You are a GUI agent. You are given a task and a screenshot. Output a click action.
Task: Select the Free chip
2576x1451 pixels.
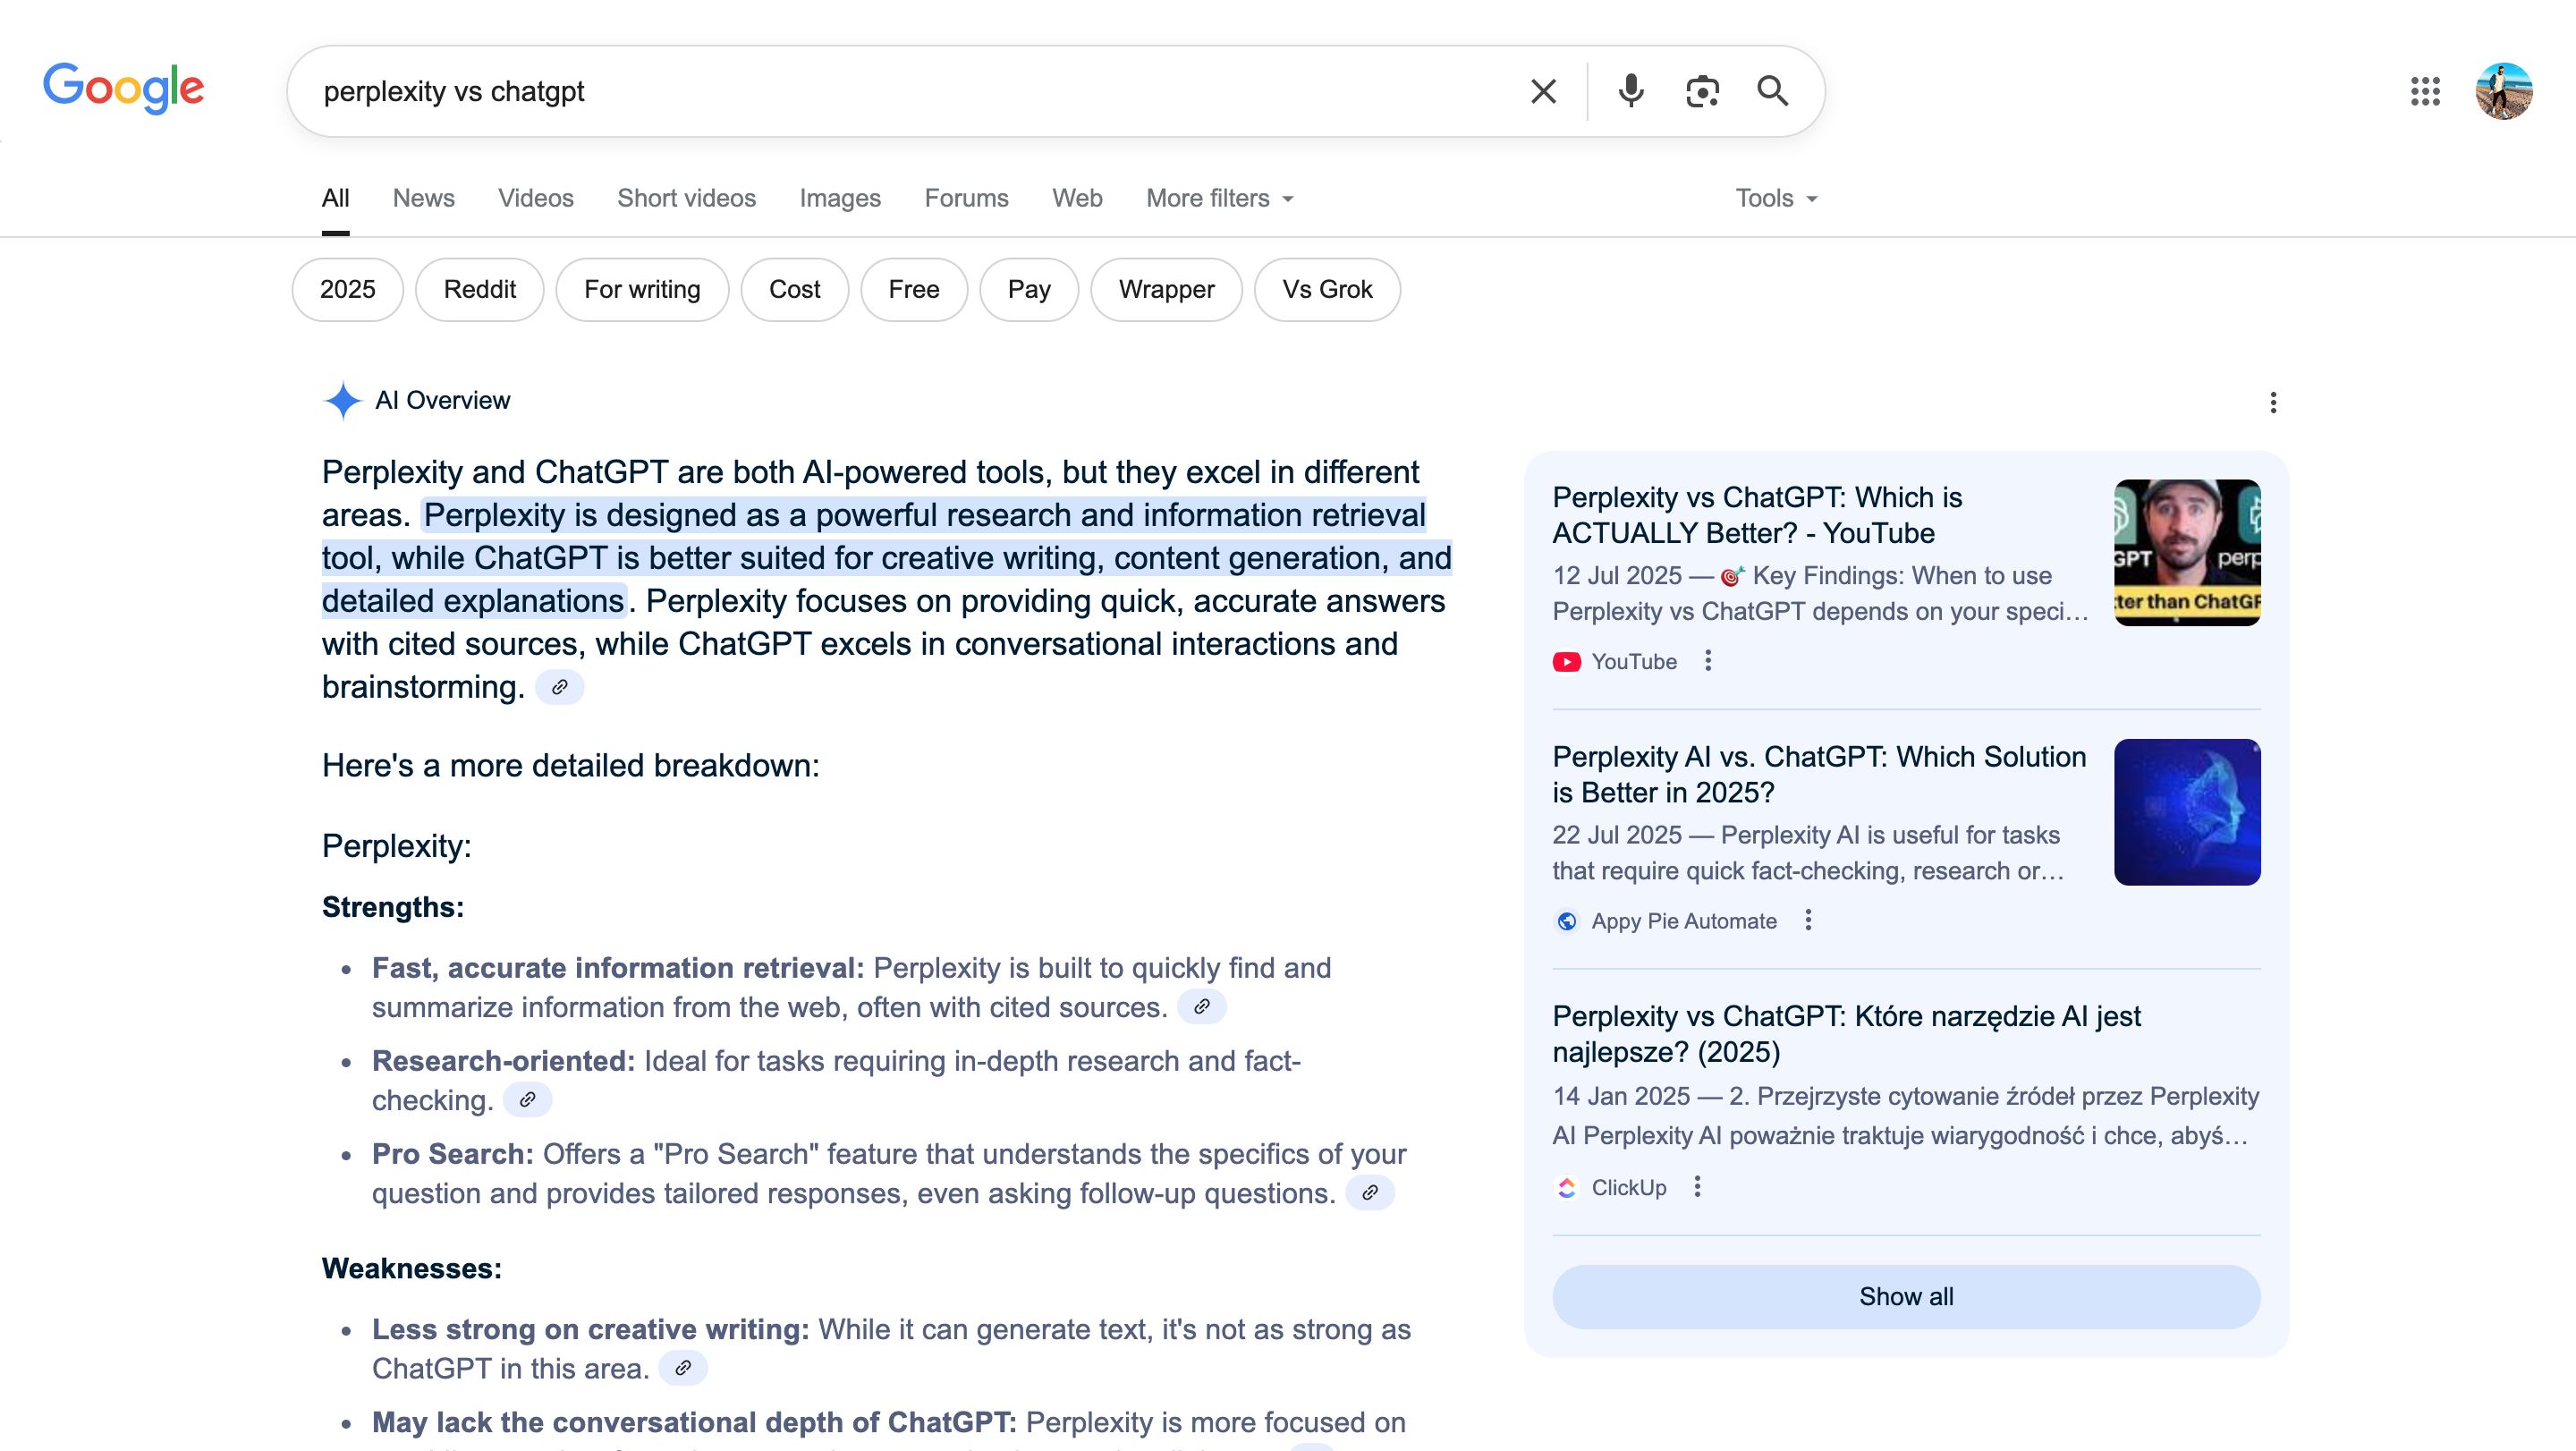914,289
